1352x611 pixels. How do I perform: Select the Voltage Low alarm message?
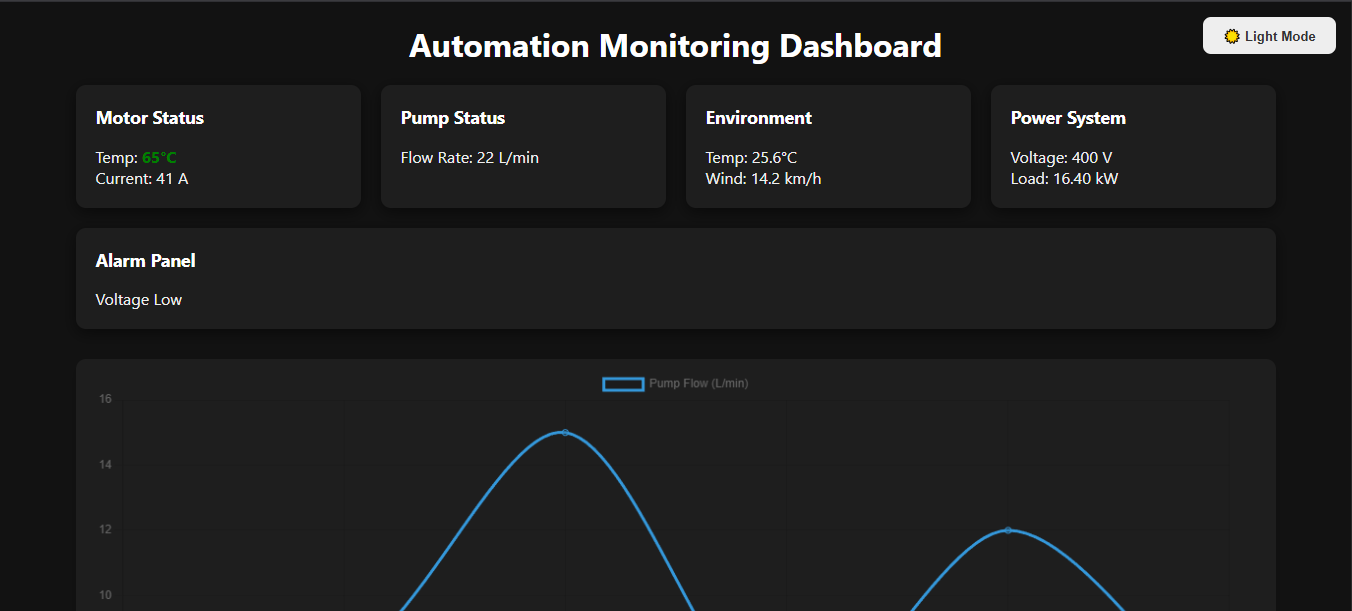(x=138, y=299)
